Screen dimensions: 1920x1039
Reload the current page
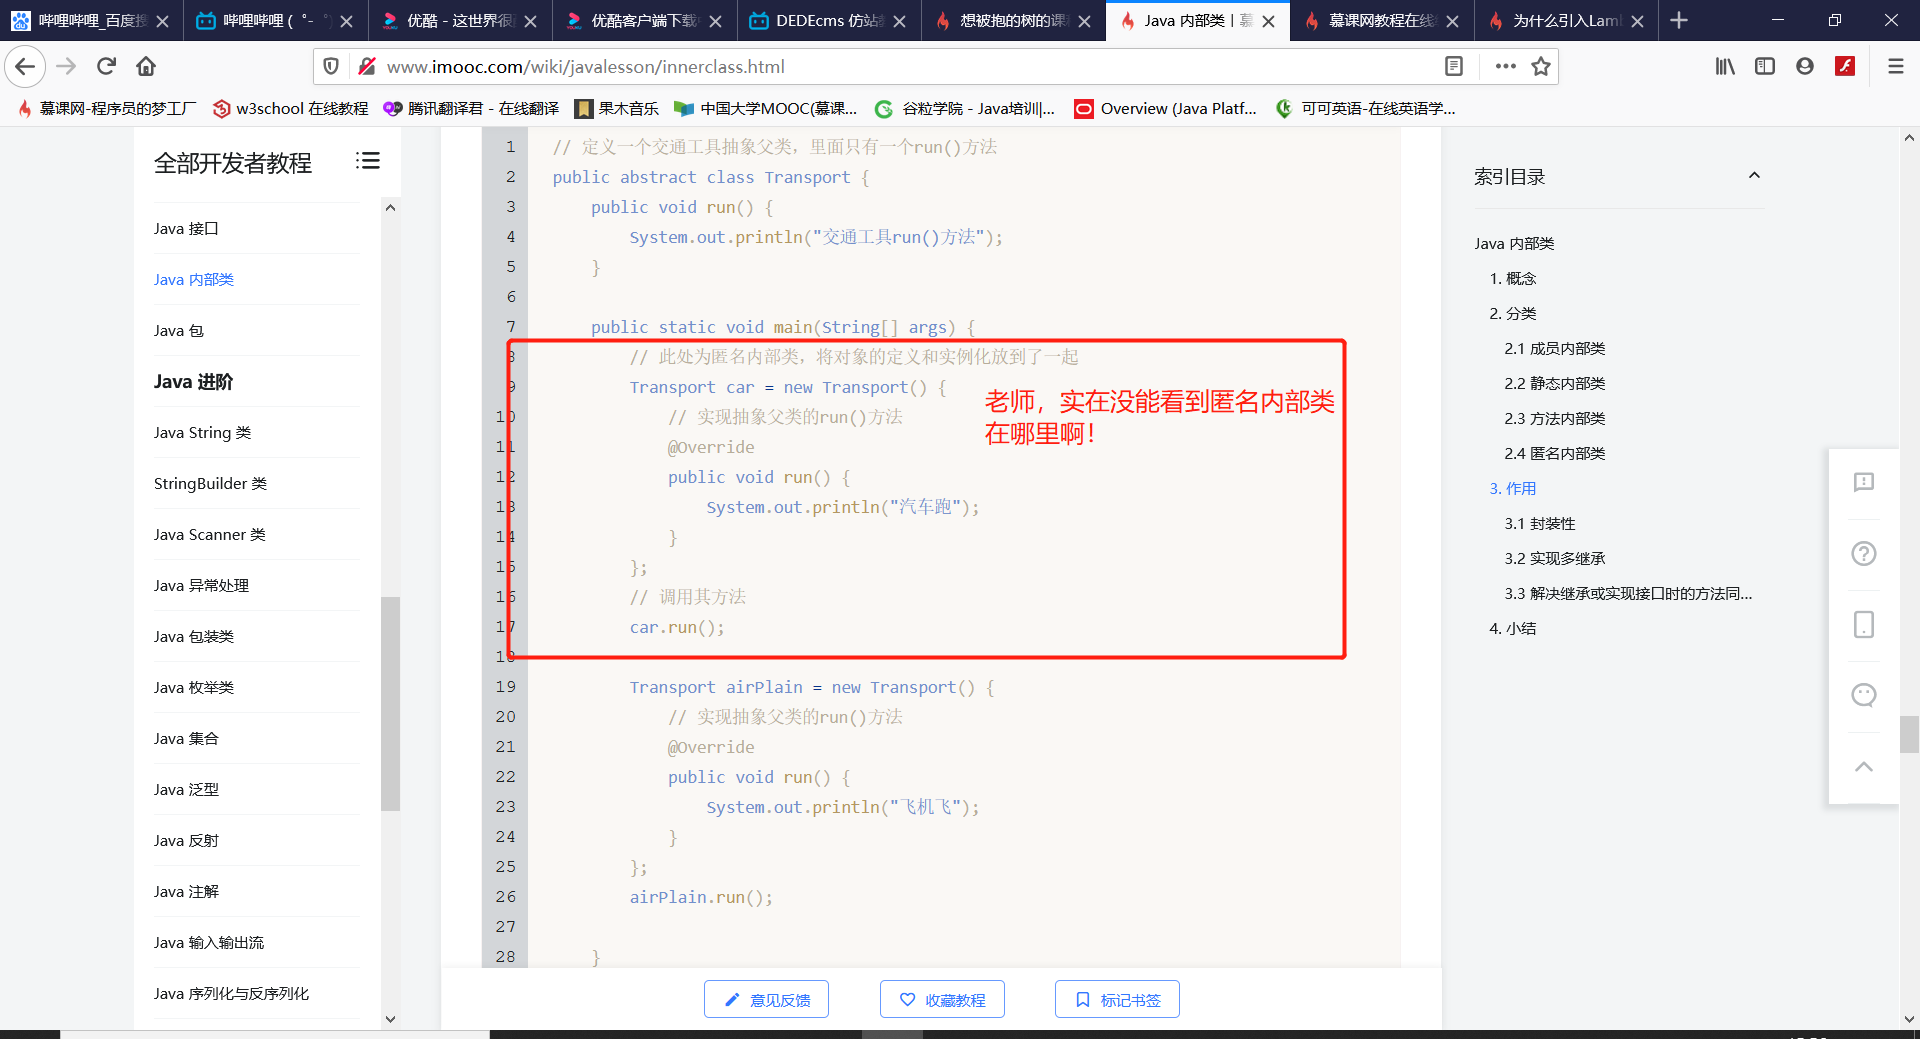106,66
